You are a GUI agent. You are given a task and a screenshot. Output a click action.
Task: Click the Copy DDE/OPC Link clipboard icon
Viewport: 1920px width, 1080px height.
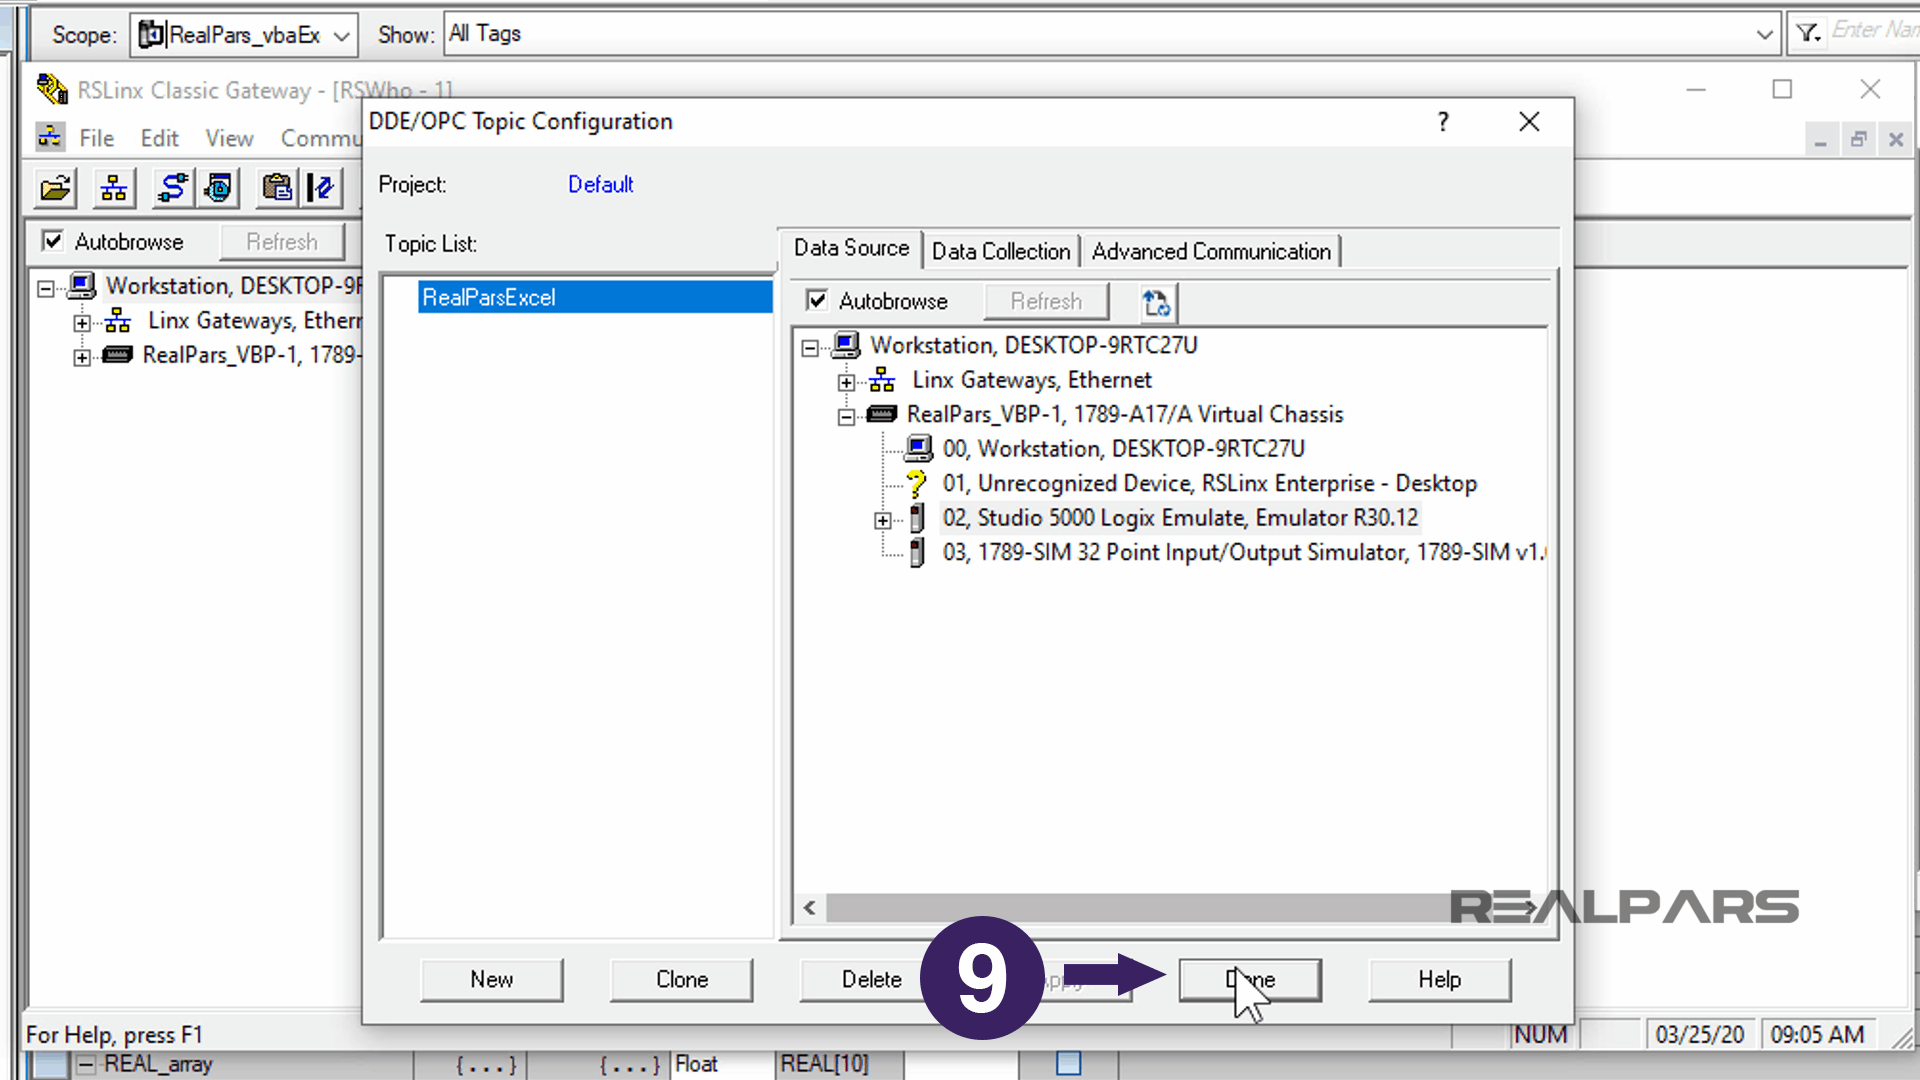point(277,187)
